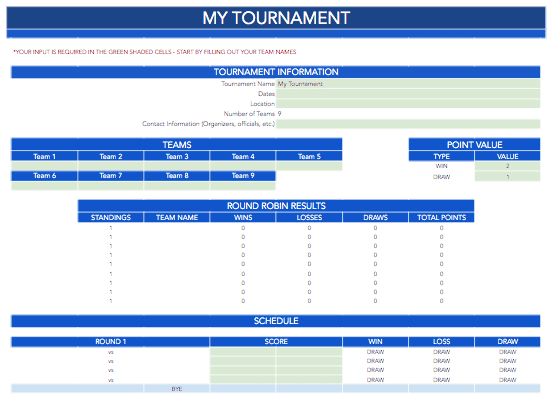Click the VALUE column header

click(507, 157)
